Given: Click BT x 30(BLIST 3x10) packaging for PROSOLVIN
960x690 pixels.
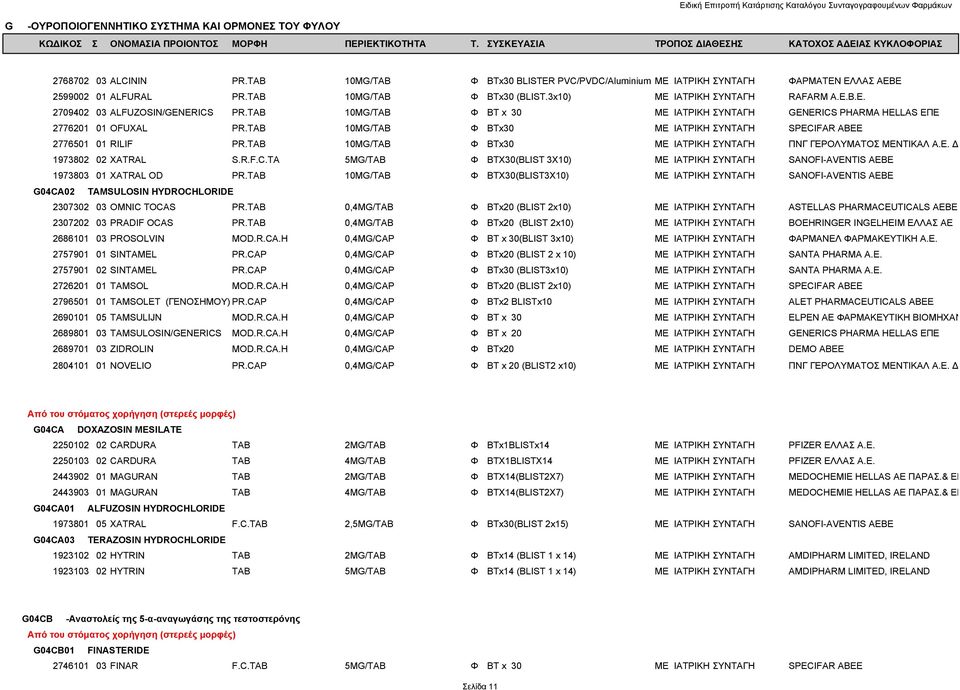Looking at the screenshot, I should pyautogui.click(x=530, y=239).
